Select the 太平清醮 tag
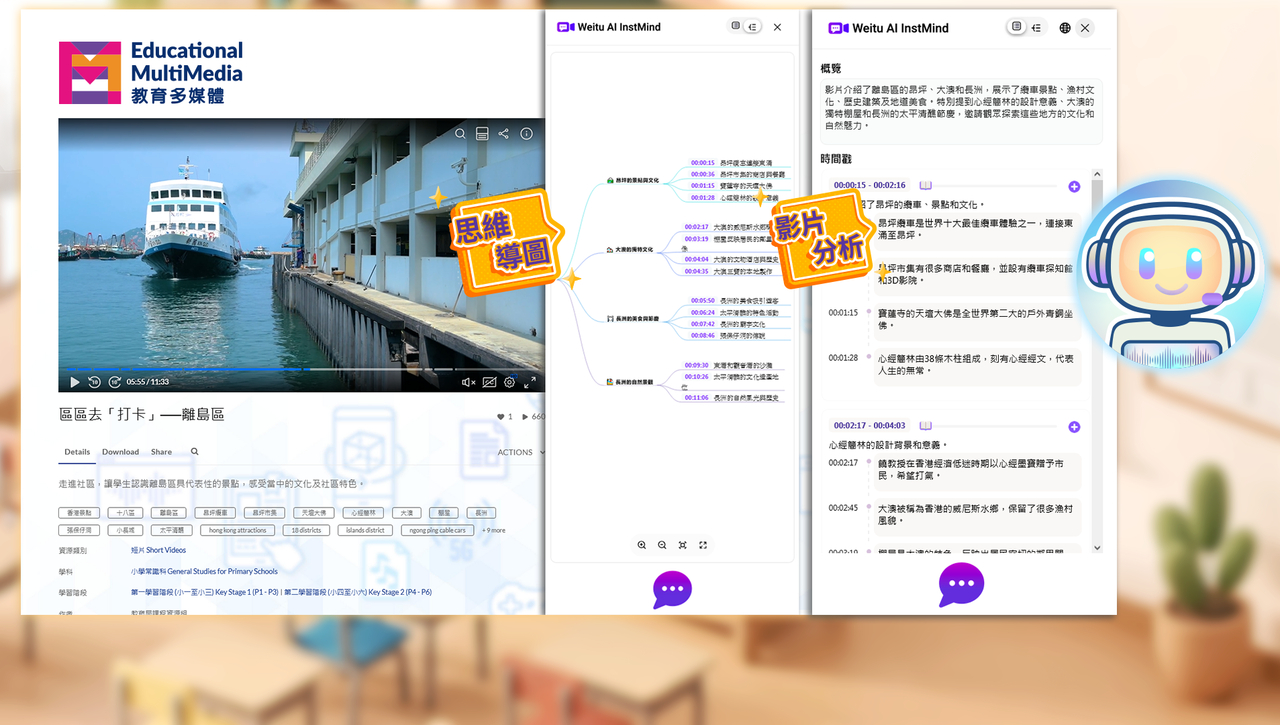Image resolution: width=1280 pixels, height=725 pixels. pyautogui.click(x=171, y=530)
